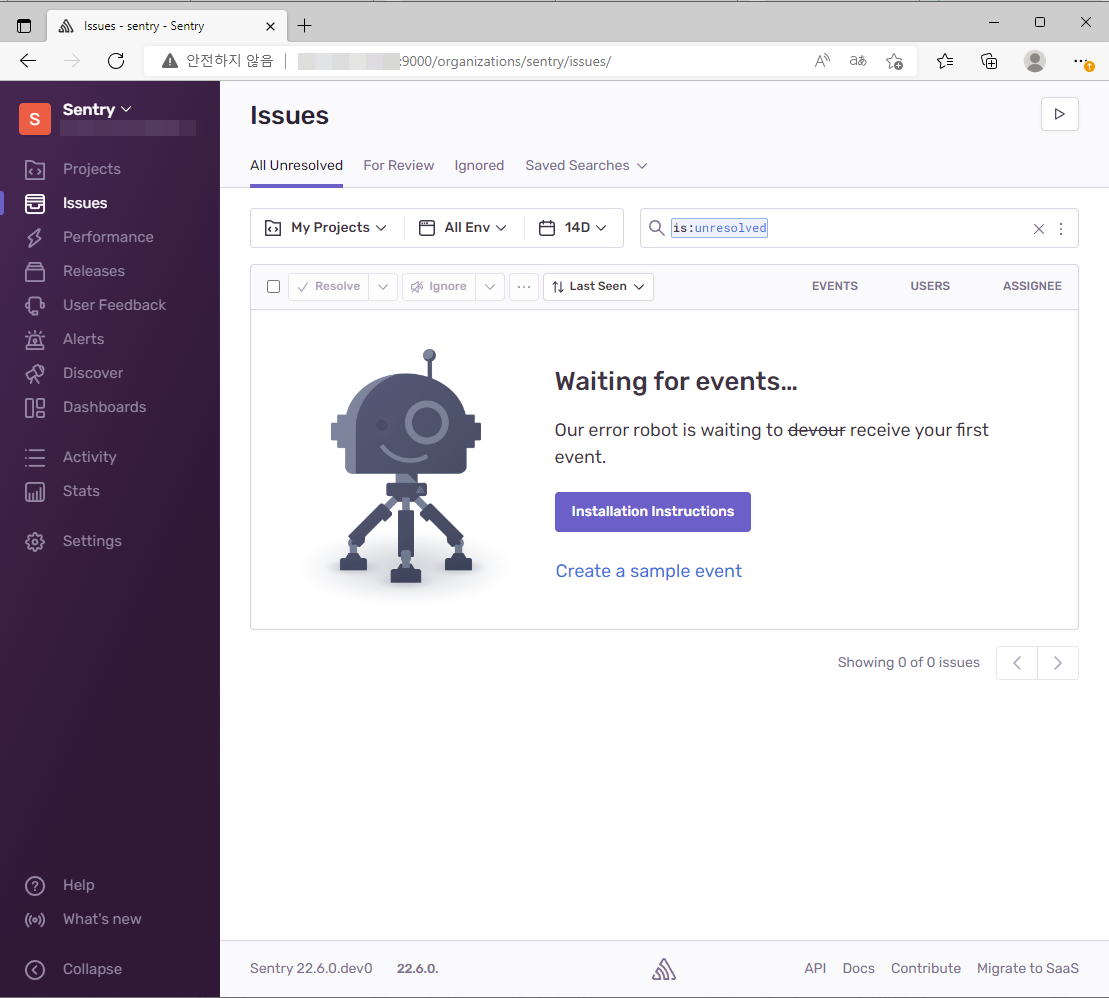Image resolution: width=1109 pixels, height=998 pixels.
Task: Click the Sentry logo in the footer
Action: (x=663, y=968)
